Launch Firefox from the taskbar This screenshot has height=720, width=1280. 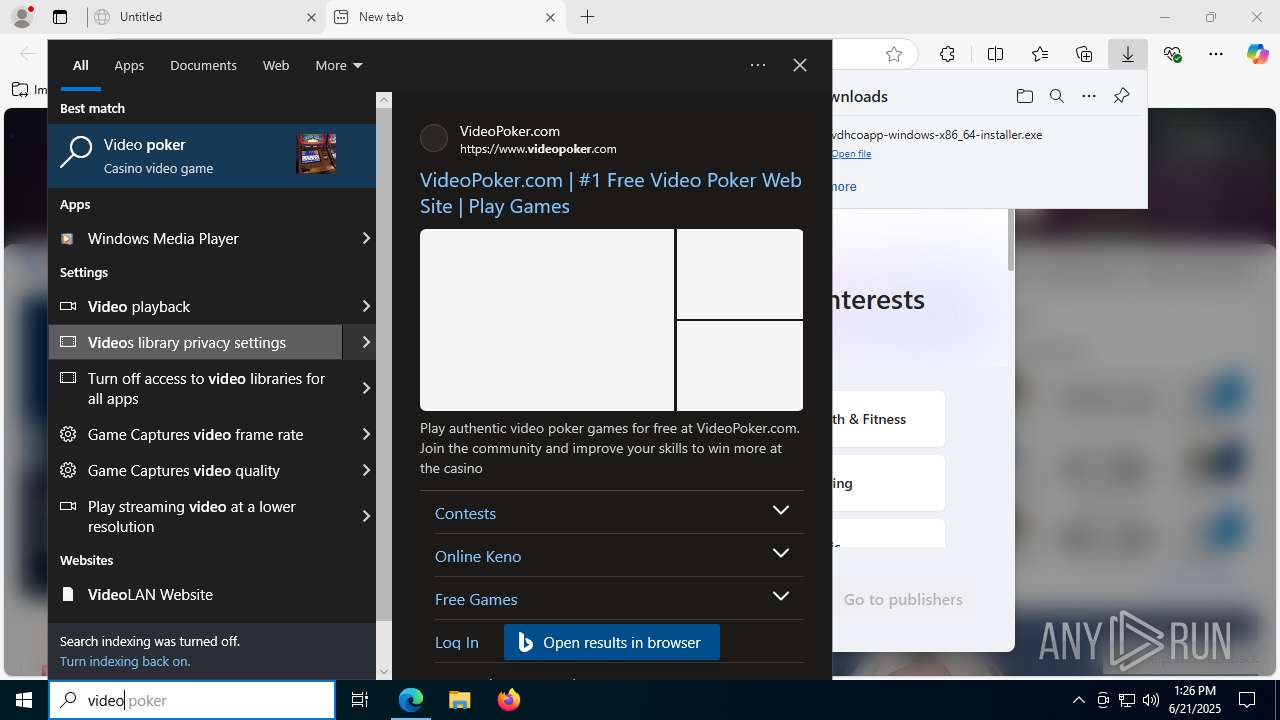coord(509,700)
